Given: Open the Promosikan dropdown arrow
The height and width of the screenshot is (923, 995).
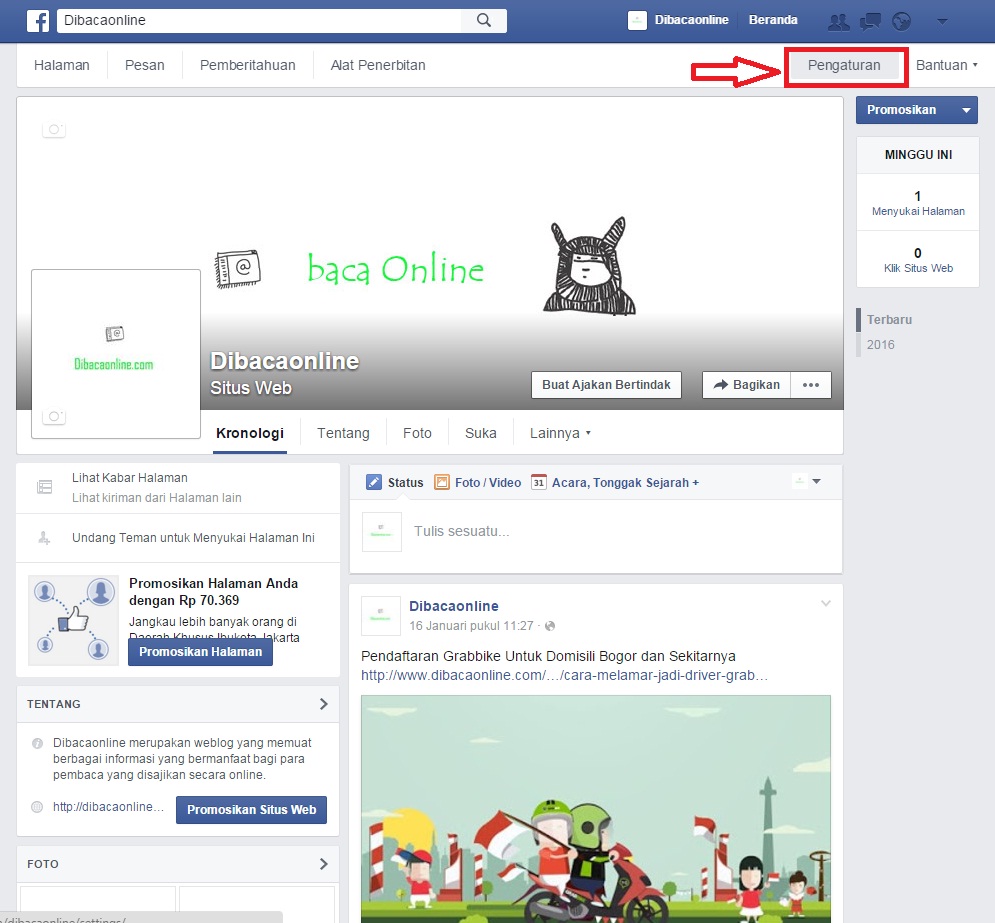Looking at the screenshot, I should click(x=966, y=110).
